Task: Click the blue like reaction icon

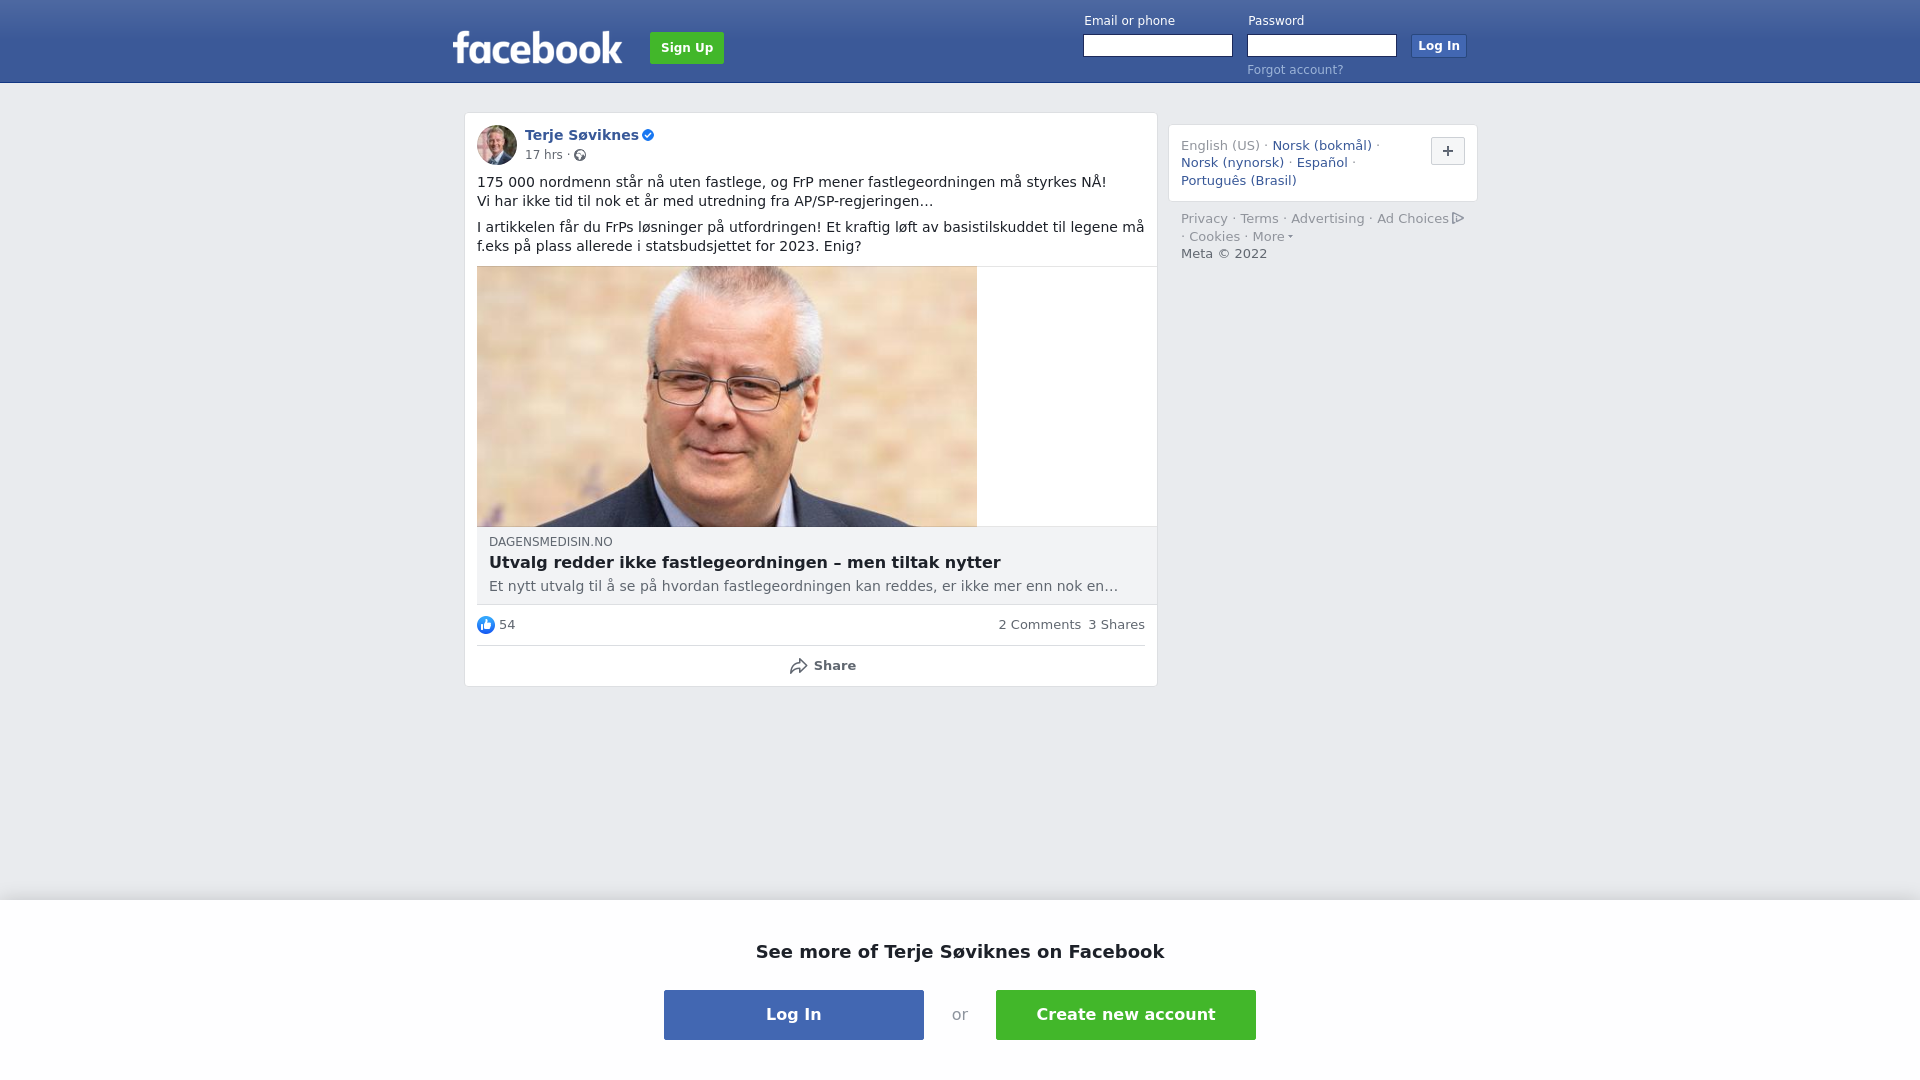Action: click(x=486, y=625)
